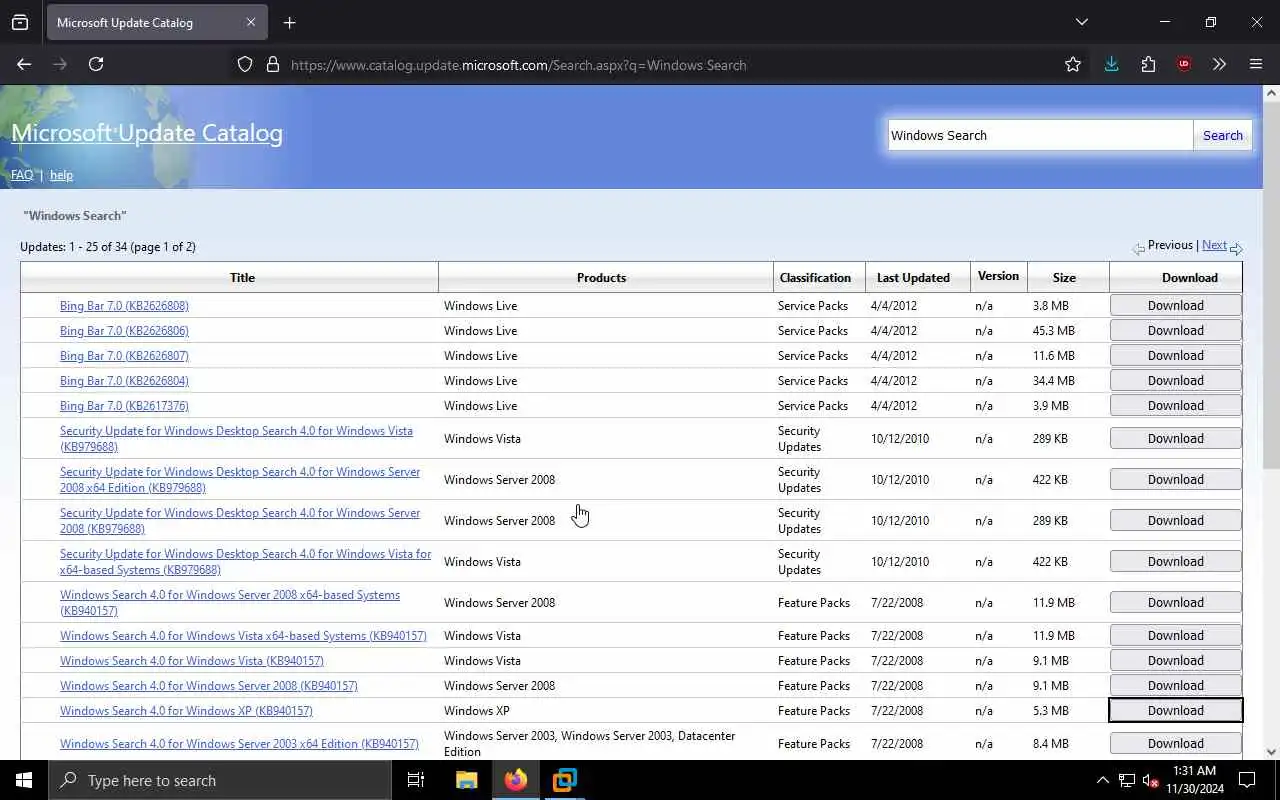Click the browser address bar URL
The height and width of the screenshot is (800, 1280).
tap(518, 65)
